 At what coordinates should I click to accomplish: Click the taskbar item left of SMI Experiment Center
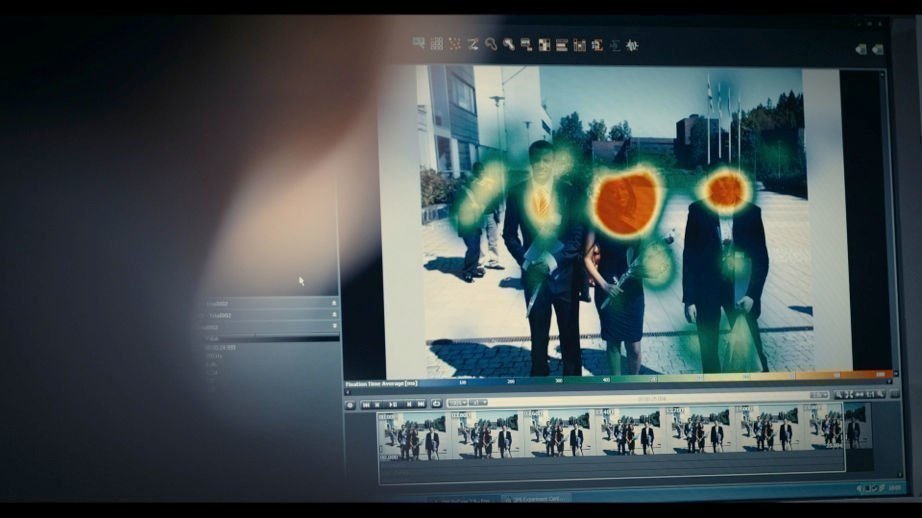pyautogui.click(x=465, y=500)
